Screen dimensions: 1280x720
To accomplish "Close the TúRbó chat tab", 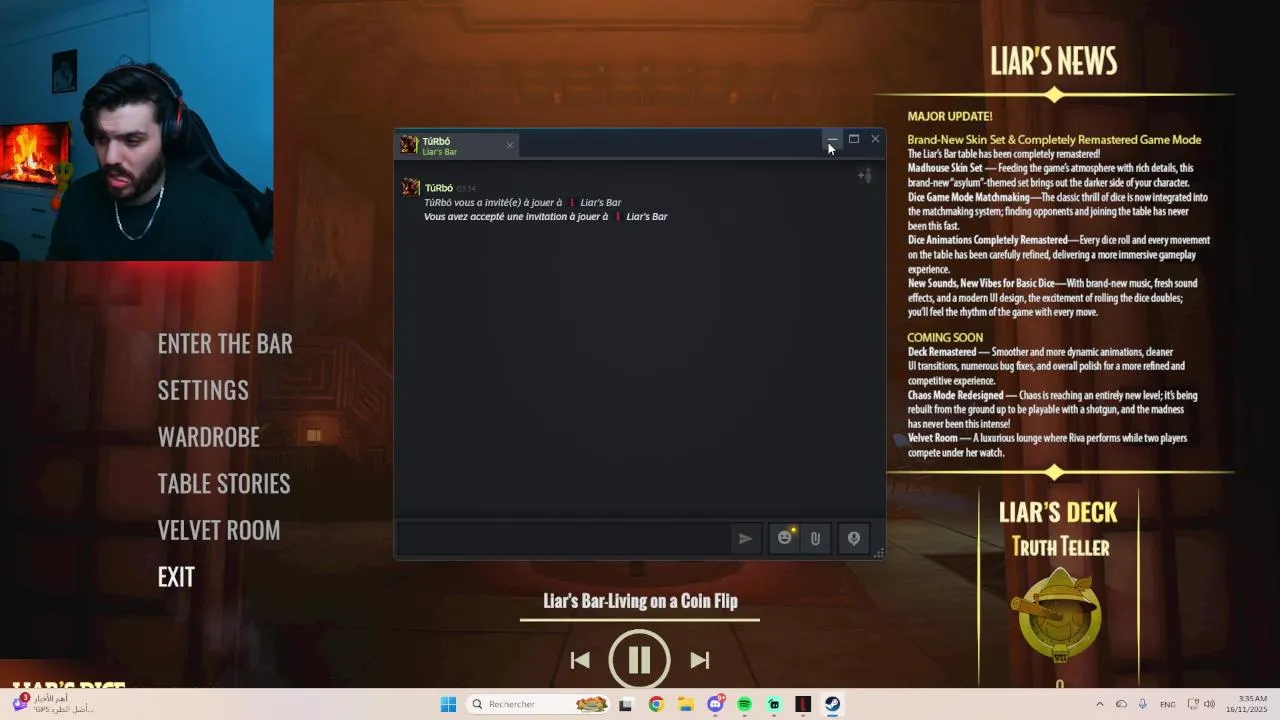I will 509,146.
